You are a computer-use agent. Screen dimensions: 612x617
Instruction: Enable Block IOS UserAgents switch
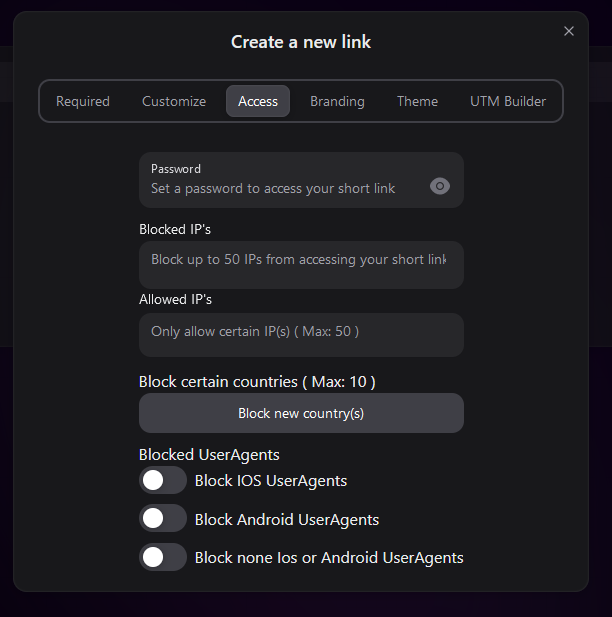click(x=163, y=480)
